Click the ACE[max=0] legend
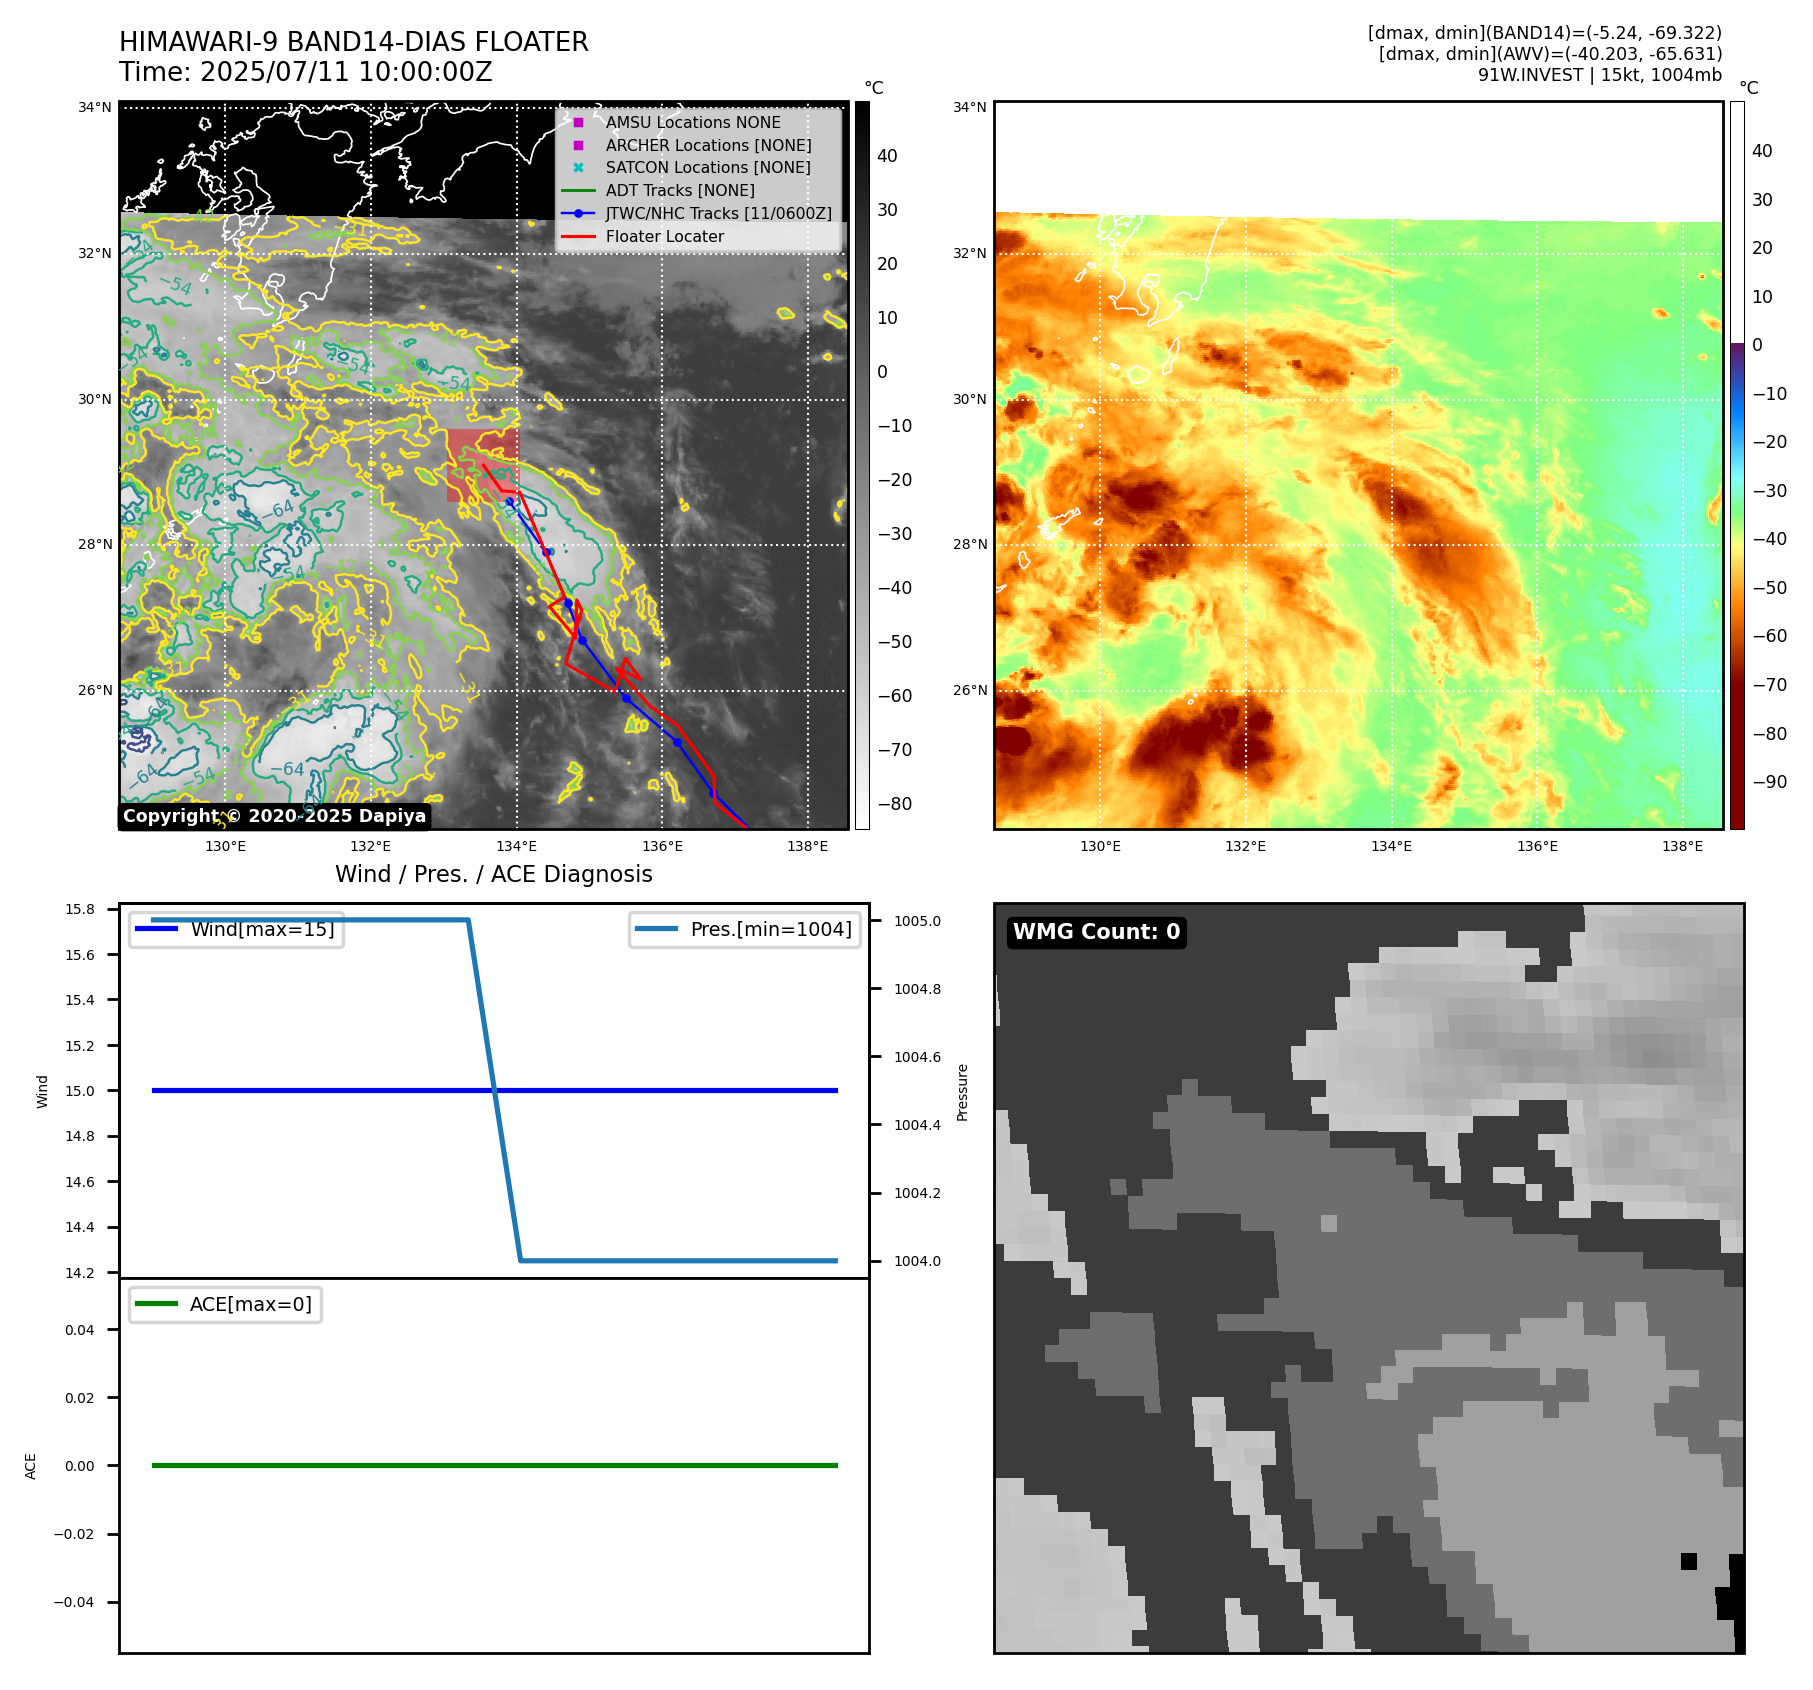The image size is (1813, 1690). pyautogui.click(x=226, y=1304)
